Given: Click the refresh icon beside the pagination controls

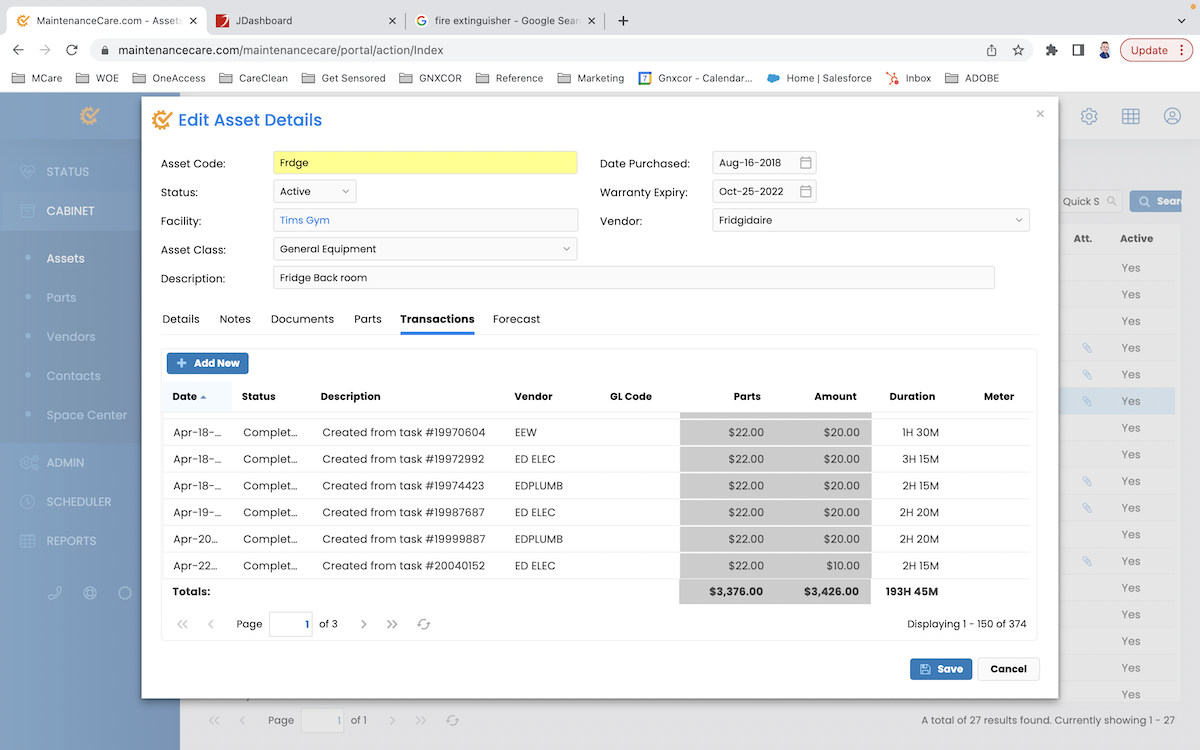Looking at the screenshot, I should point(423,623).
